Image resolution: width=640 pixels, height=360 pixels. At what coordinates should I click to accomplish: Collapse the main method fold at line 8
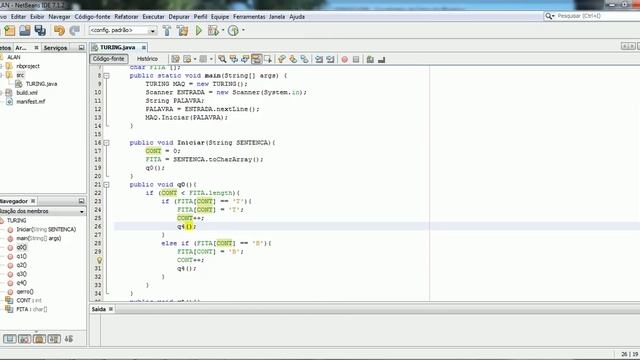click(x=106, y=76)
